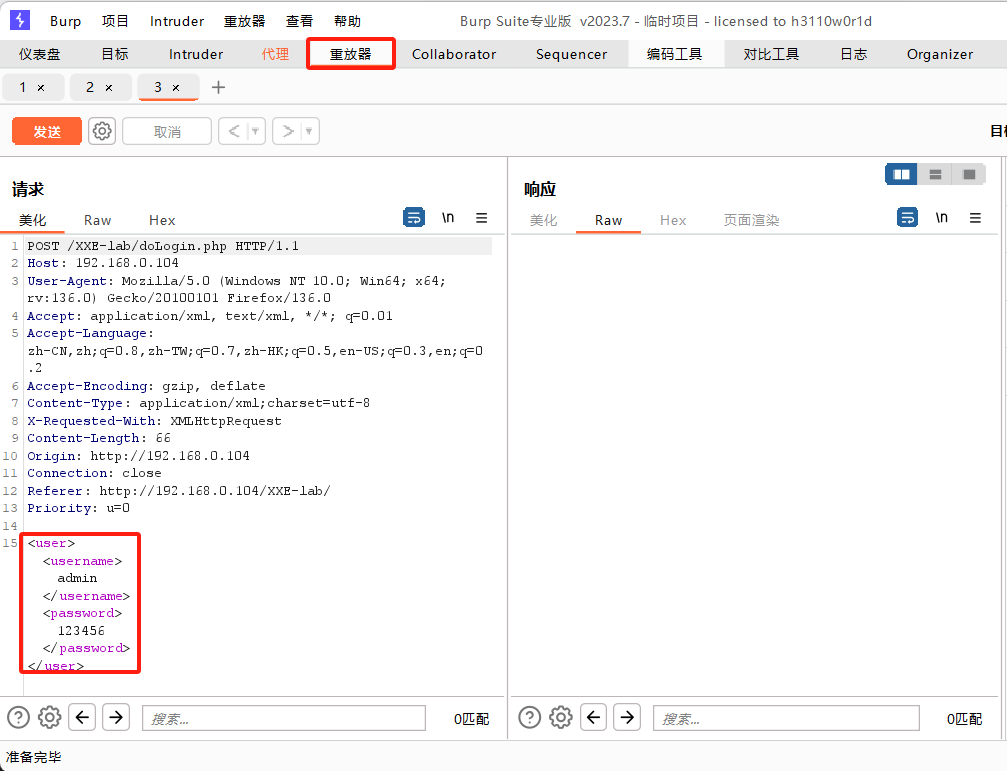Open the 查看 menu
1007x771 pixels.
299,21
